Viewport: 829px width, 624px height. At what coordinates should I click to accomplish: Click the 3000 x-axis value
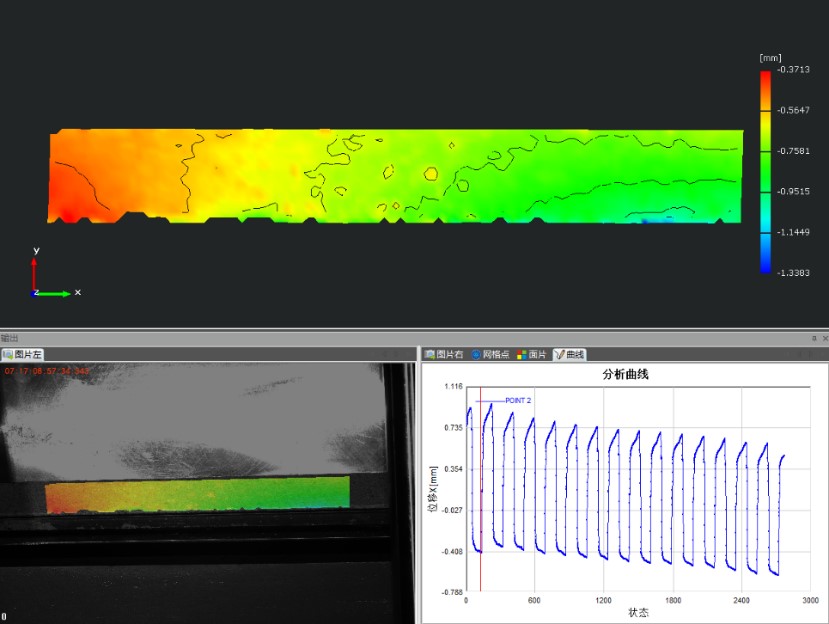[810, 600]
